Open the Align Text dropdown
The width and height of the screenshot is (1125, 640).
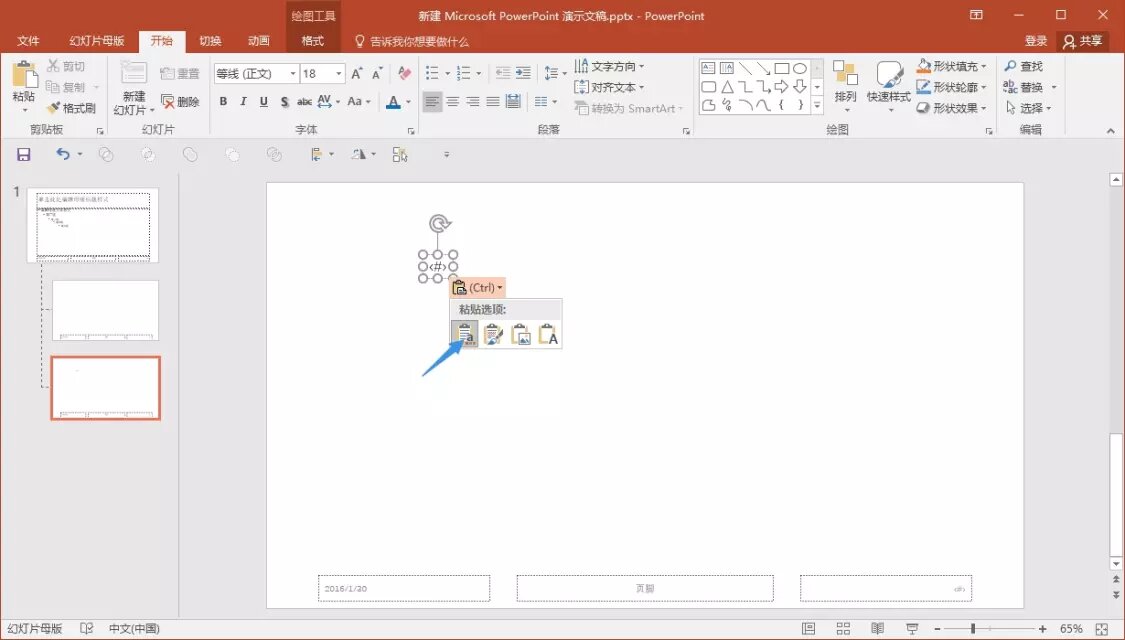609,88
